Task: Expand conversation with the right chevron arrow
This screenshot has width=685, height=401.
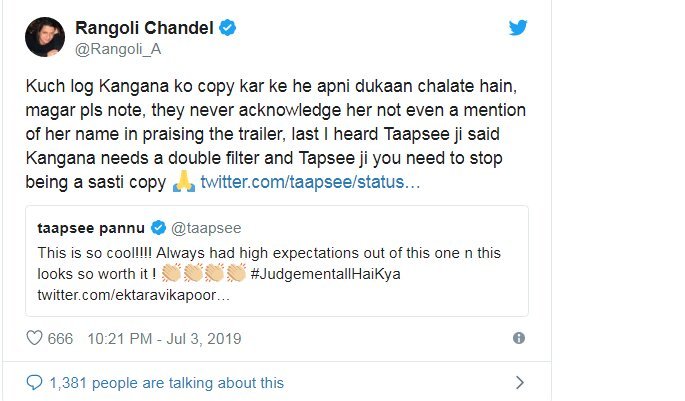Action: pyautogui.click(x=519, y=382)
